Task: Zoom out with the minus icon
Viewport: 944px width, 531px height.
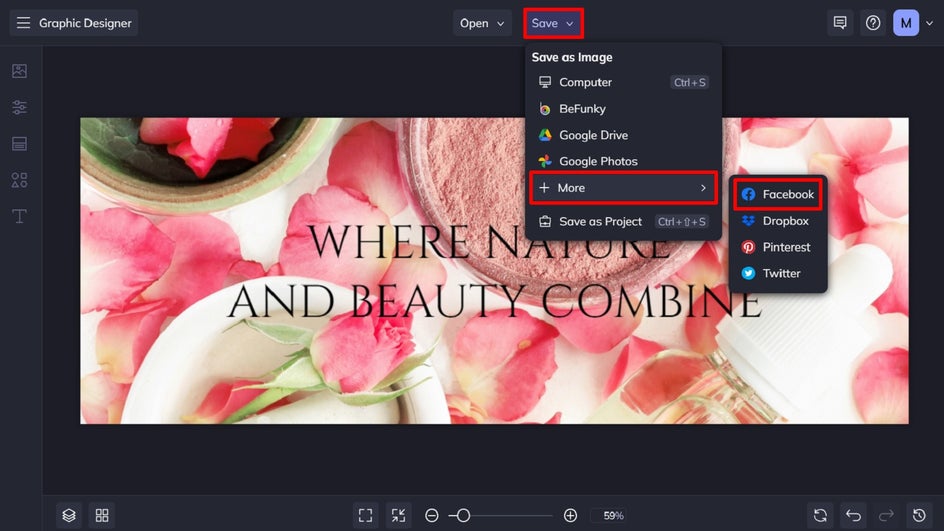Action: tap(432, 515)
